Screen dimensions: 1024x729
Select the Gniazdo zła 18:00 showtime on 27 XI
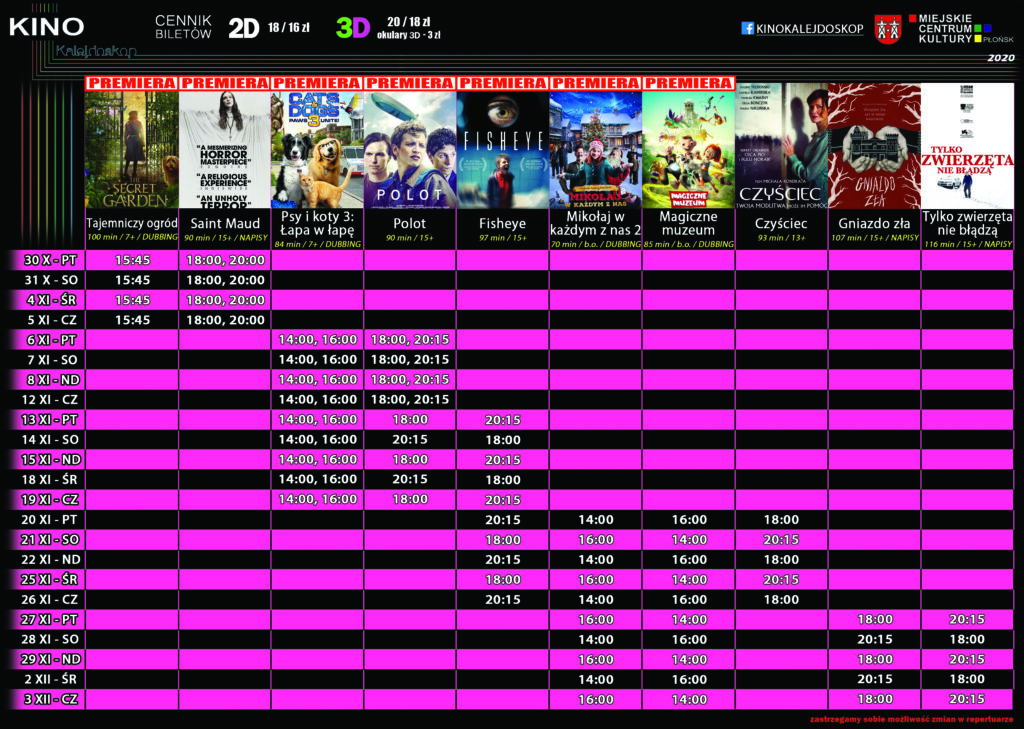coord(874,619)
